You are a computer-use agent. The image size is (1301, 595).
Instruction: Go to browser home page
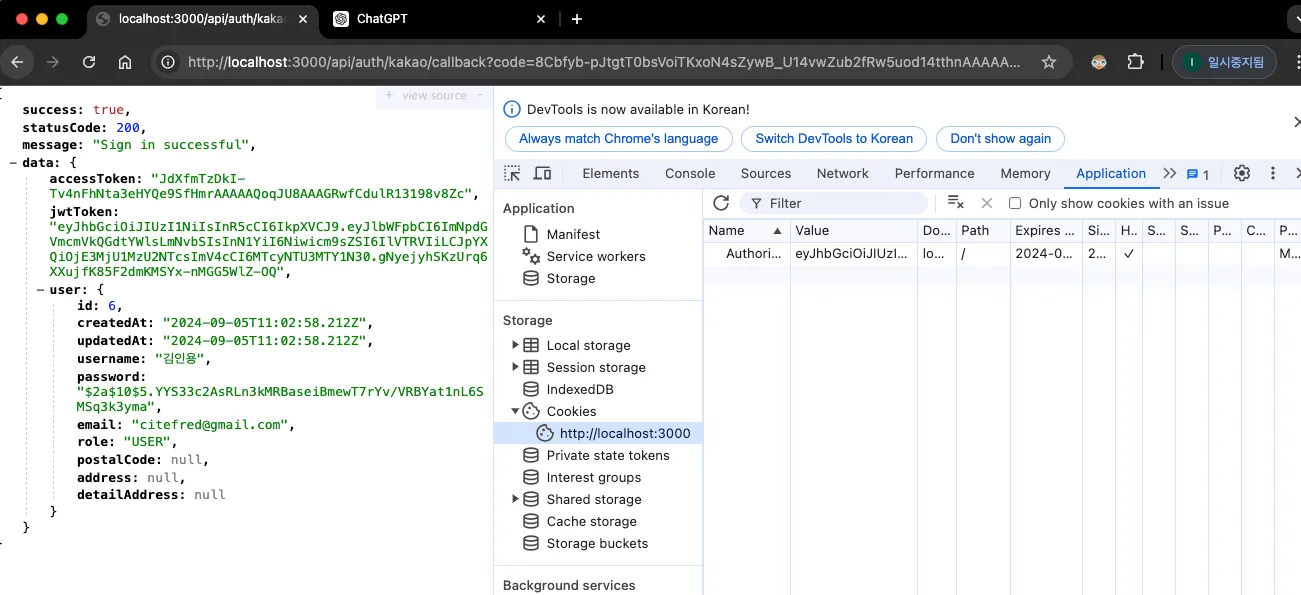coord(125,62)
